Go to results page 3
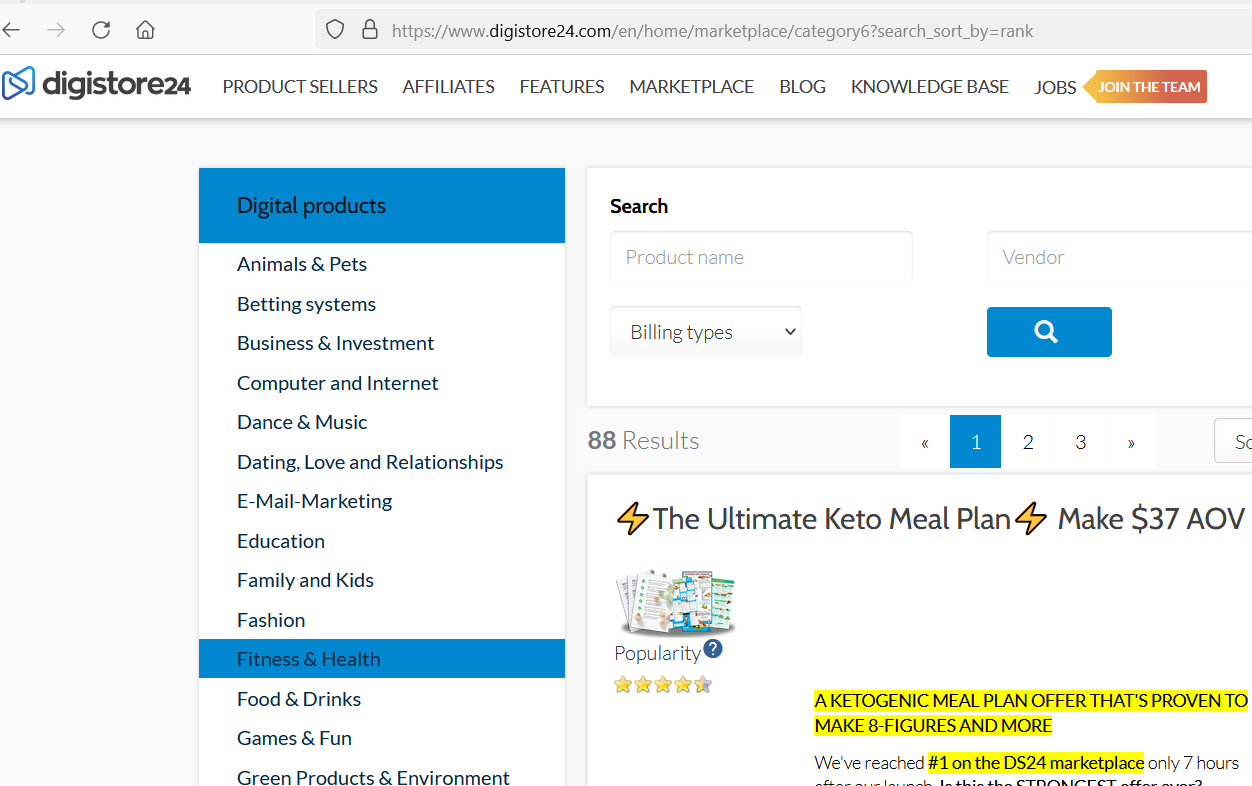This screenshot has width=1252, height=786. click(1081, 442)
